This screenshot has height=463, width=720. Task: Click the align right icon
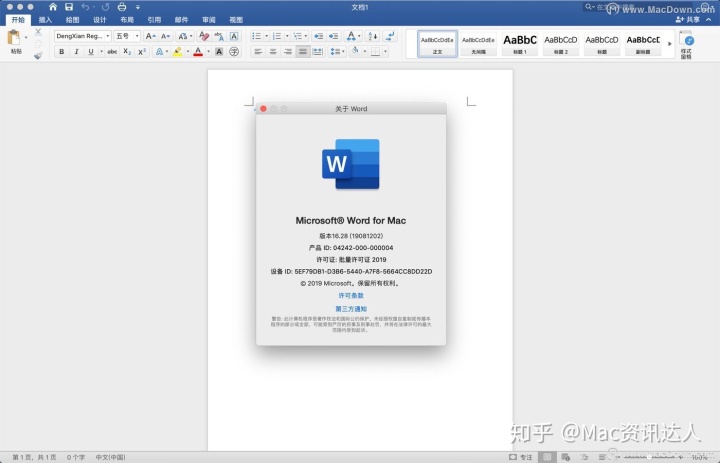[x=287, y=52]
